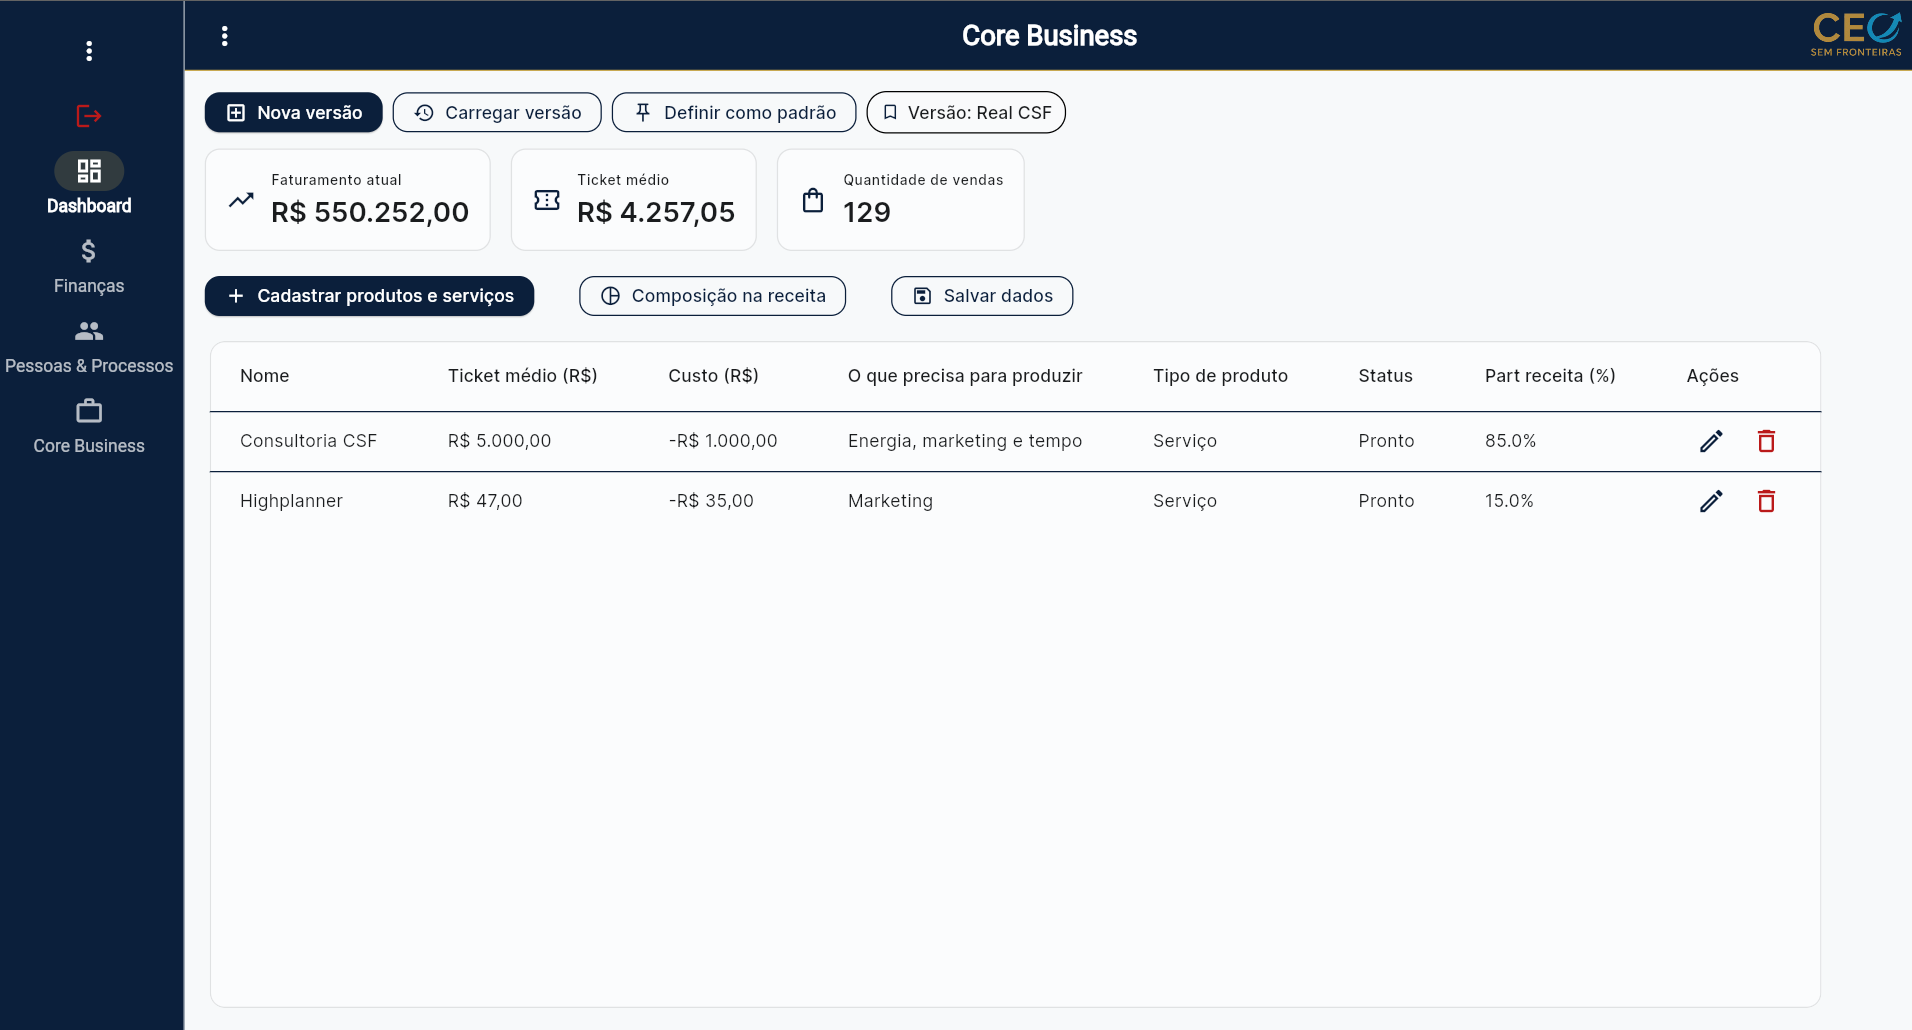
Task: Click the Core Business page title
Action: (1049, 36)
